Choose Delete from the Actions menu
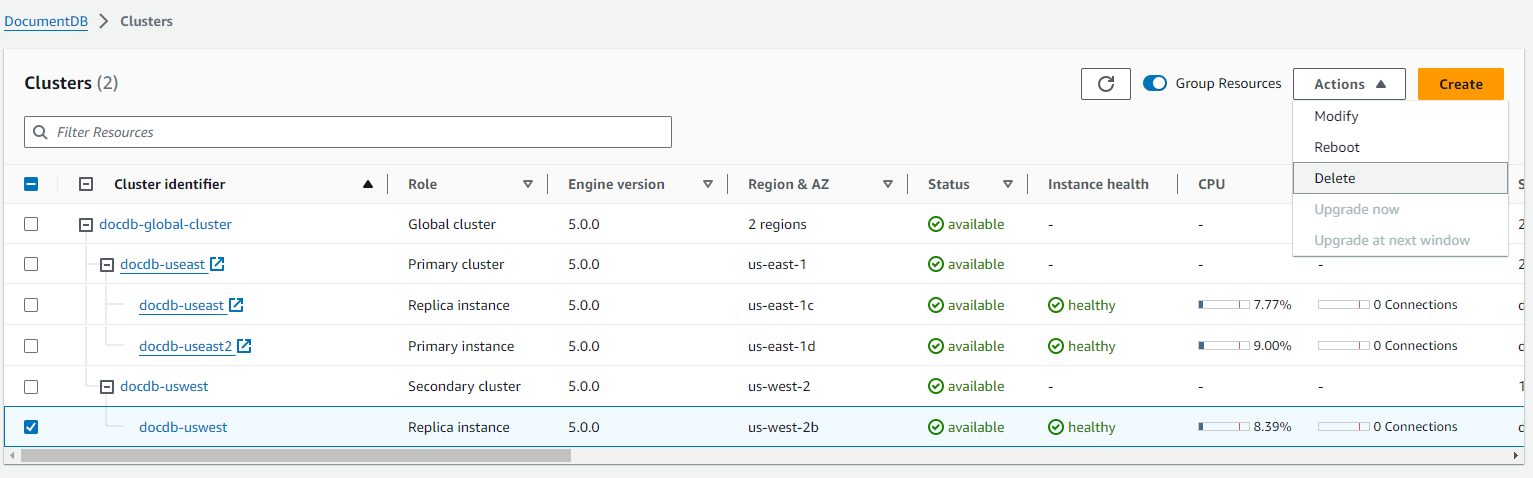This screenshot has height=478, width=1533. tap(1335, 178)
